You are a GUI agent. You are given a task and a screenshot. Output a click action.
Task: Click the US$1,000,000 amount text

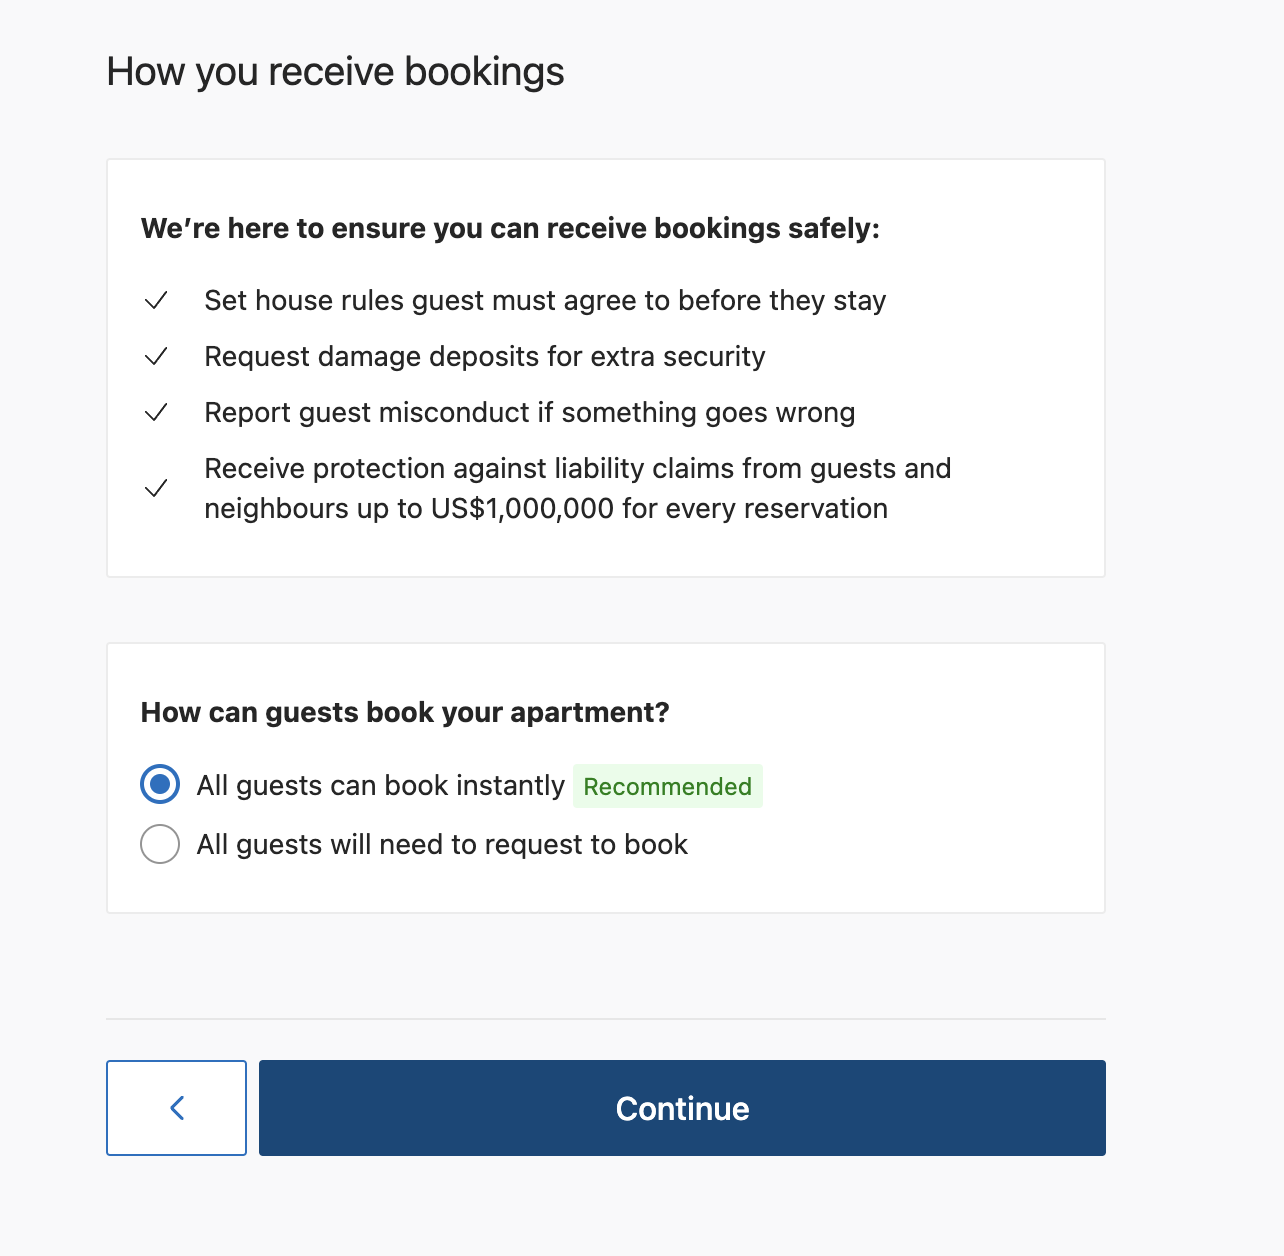(x=522, y=509)
